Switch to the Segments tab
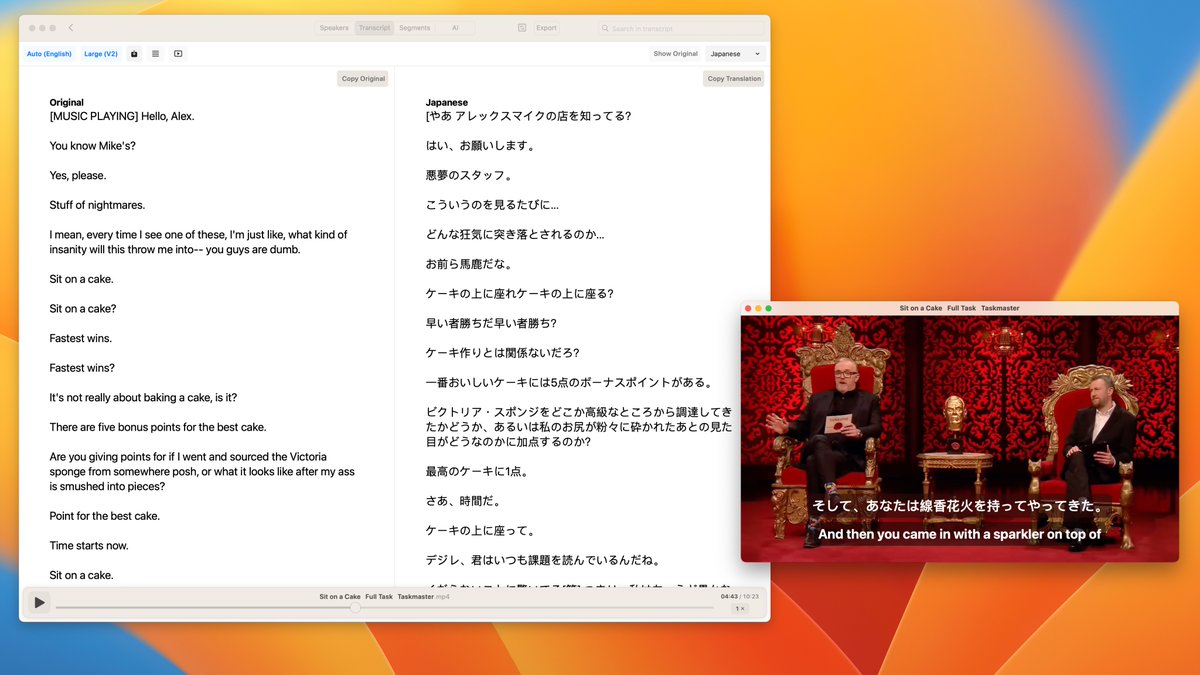The width and height of the screenshot is (1200, 675). [x=414, y=28]
